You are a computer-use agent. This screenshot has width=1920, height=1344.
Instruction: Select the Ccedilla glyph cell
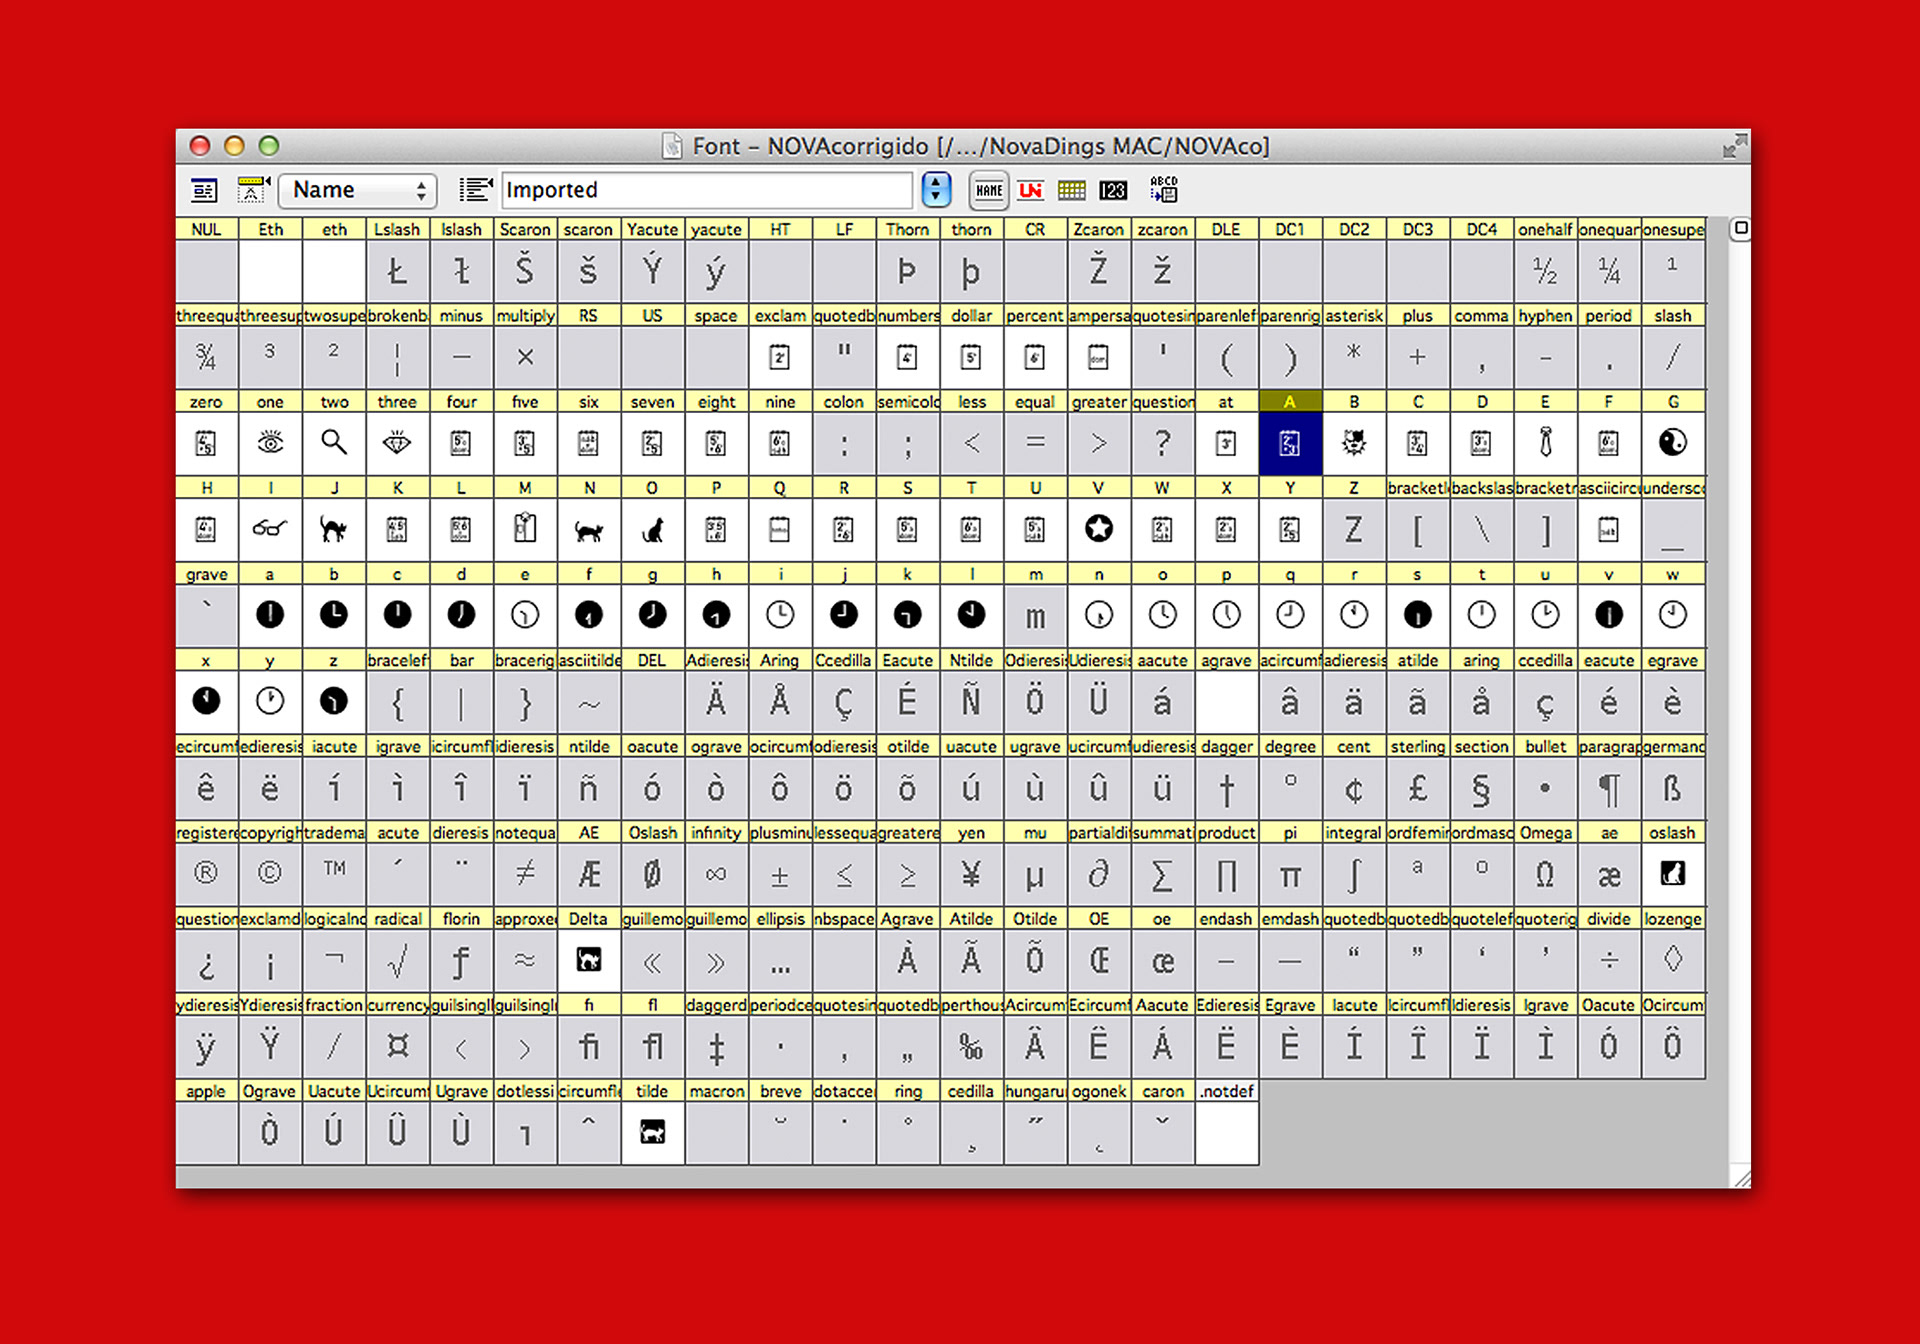click(x=844, y=701)
